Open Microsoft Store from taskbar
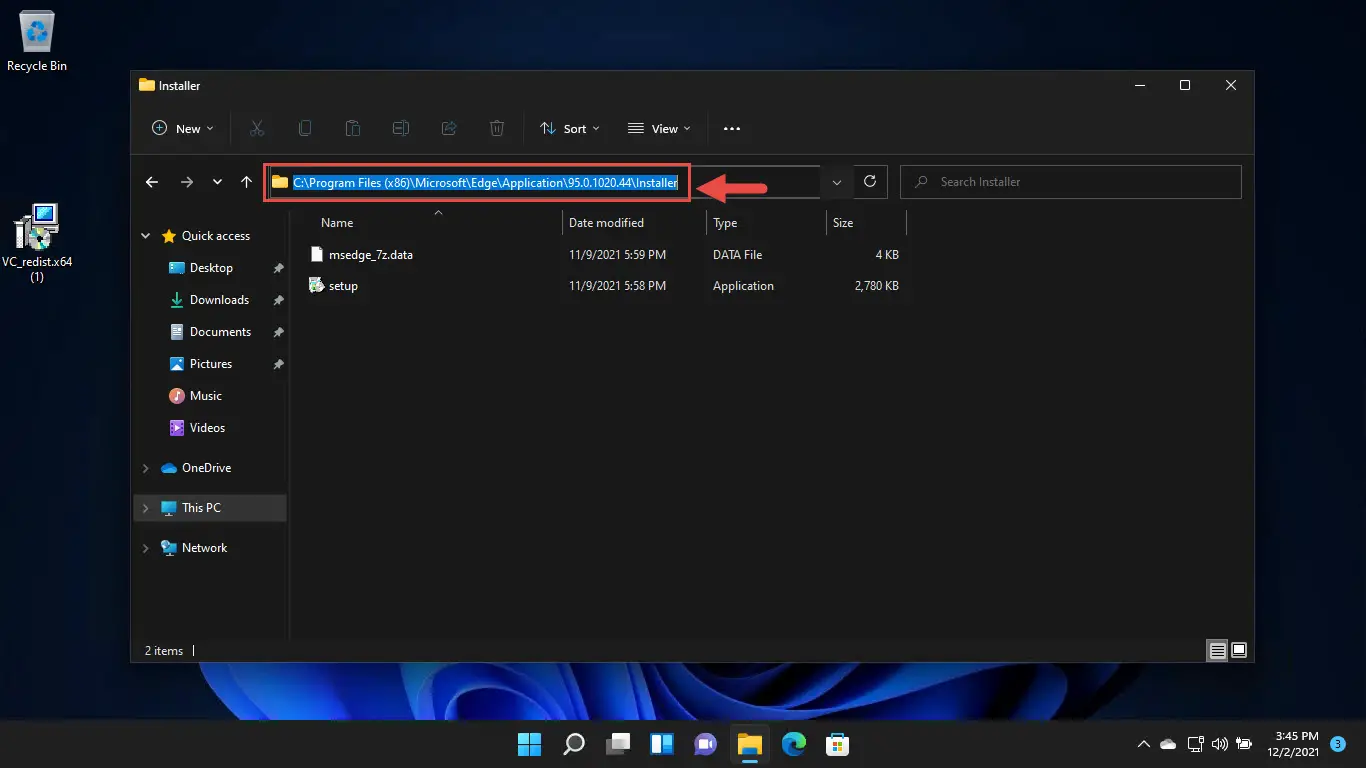Viewport: 1366px width, 768px height. [838, 744]
